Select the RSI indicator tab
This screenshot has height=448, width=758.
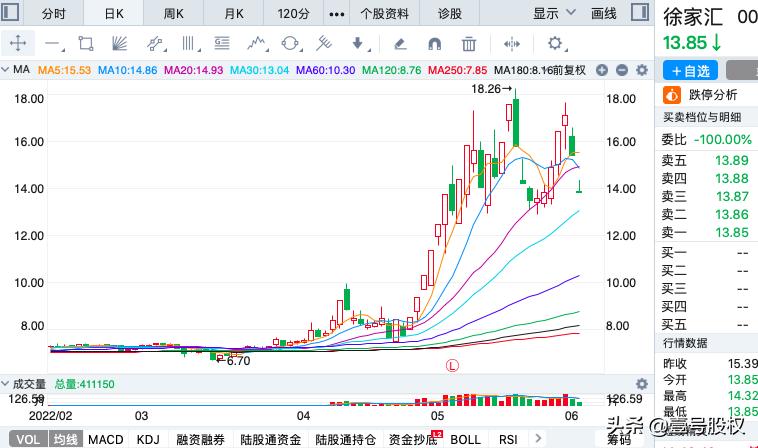pyautogui.click(x=508, y=439)
